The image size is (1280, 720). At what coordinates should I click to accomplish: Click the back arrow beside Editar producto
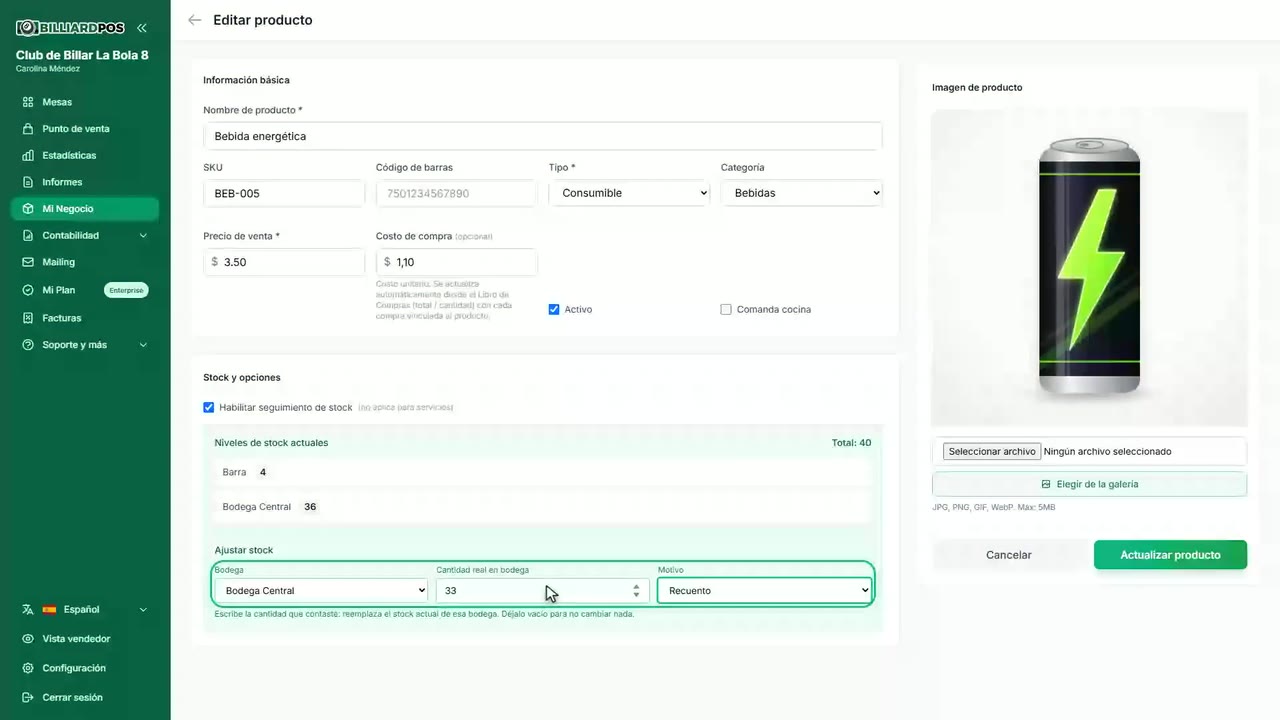coord(195,20)
